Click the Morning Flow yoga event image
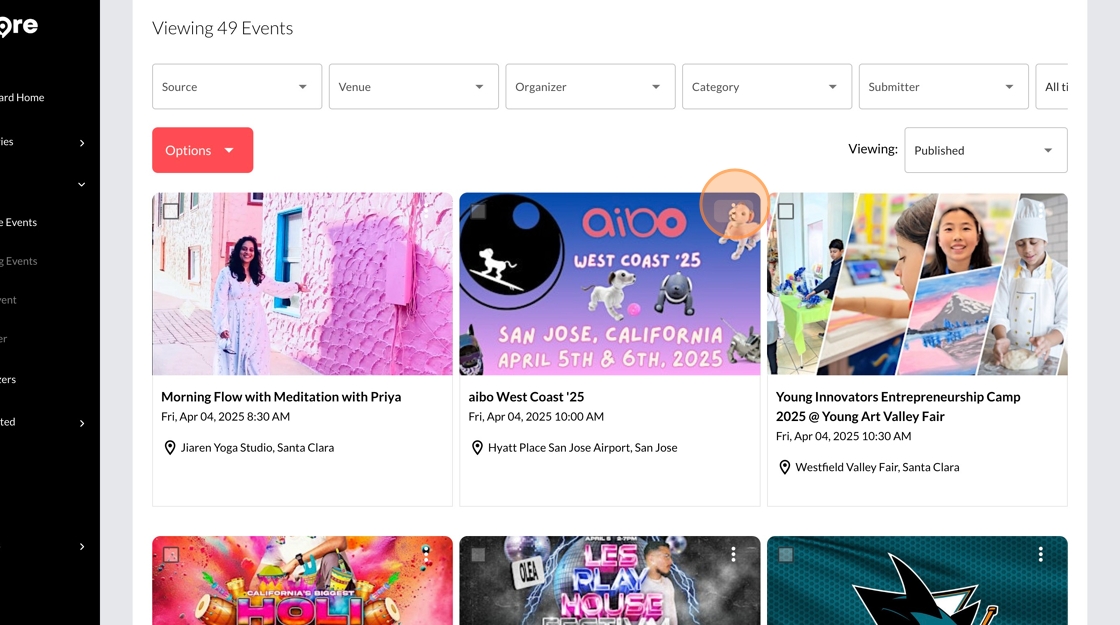 click(302, 284)
